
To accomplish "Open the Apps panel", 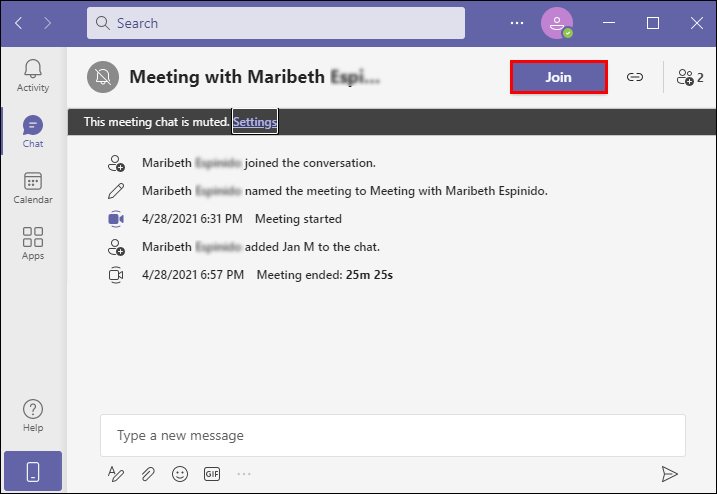I will [33, 243].
